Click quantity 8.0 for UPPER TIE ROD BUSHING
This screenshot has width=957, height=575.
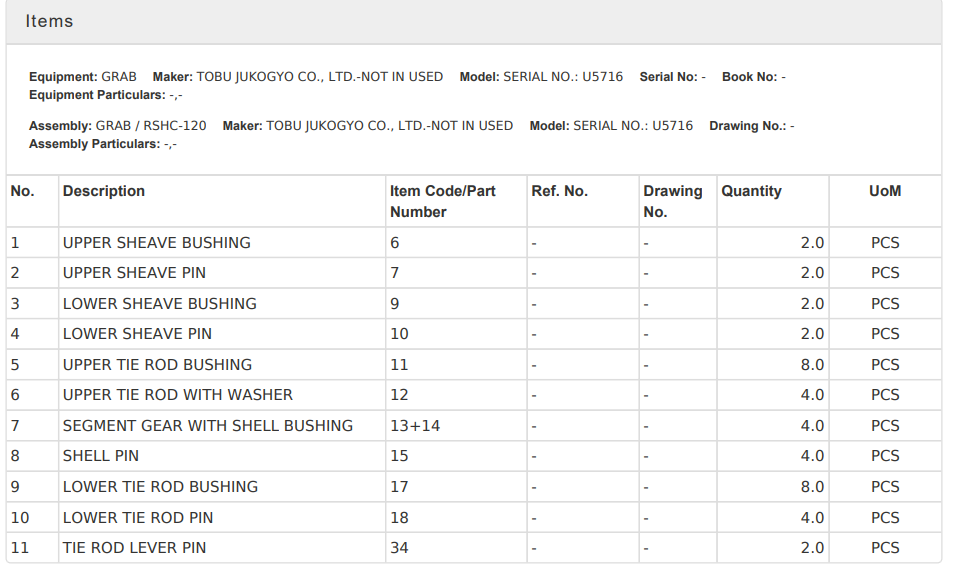811,365
